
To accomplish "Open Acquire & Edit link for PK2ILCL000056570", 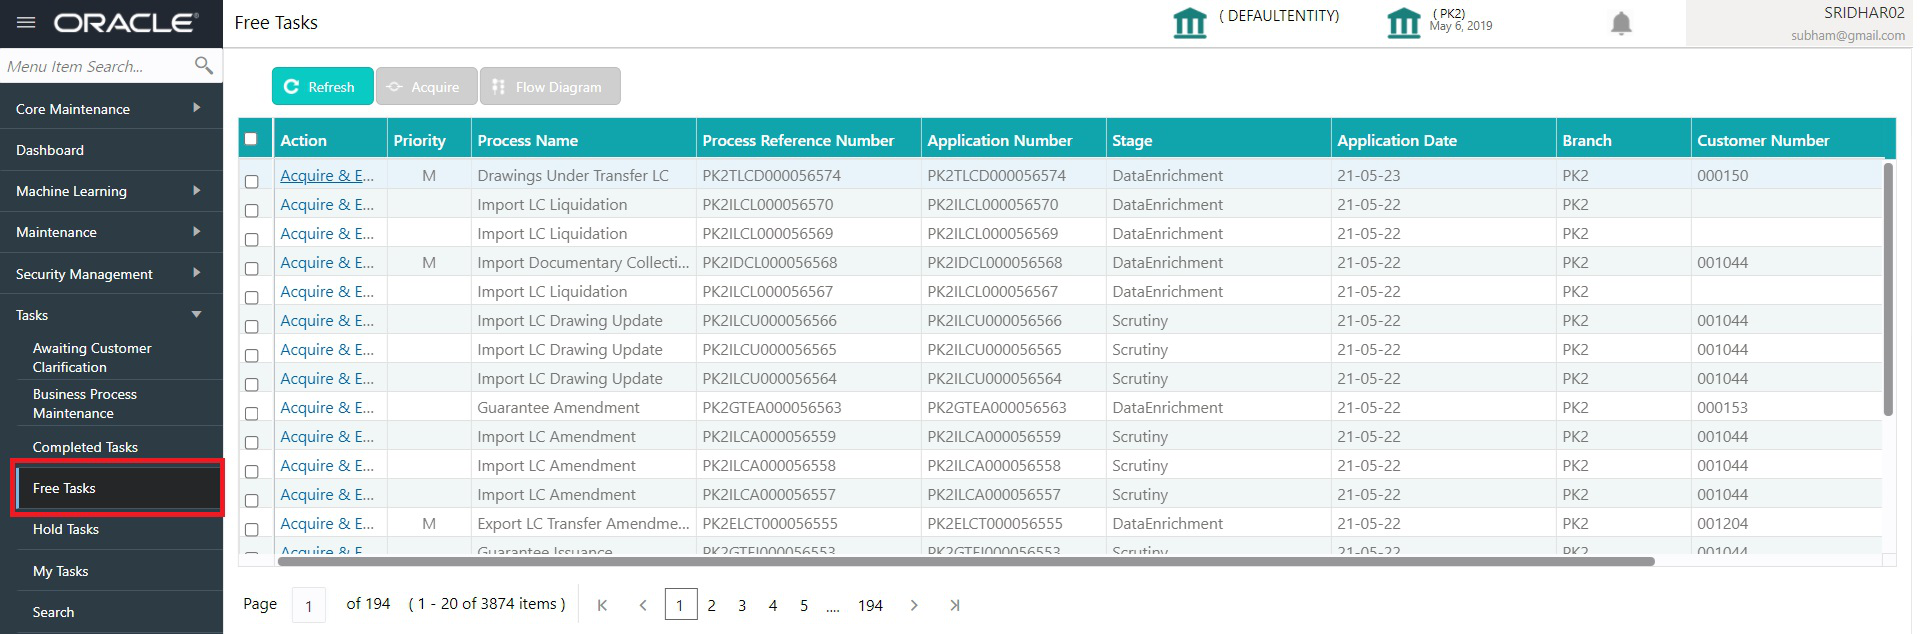I will coord(327,204).
